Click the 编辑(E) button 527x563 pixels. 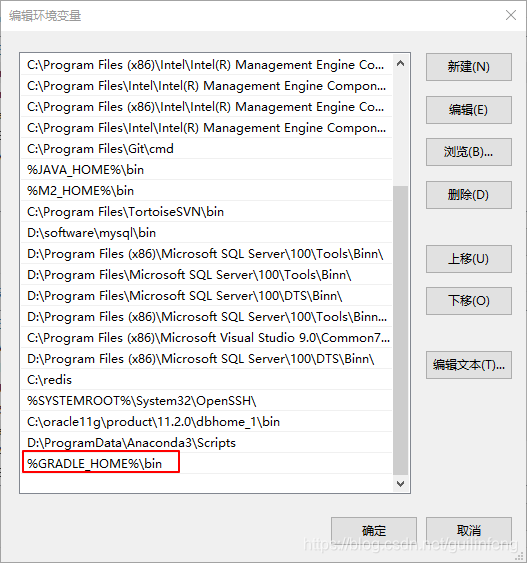coord(468,110)
